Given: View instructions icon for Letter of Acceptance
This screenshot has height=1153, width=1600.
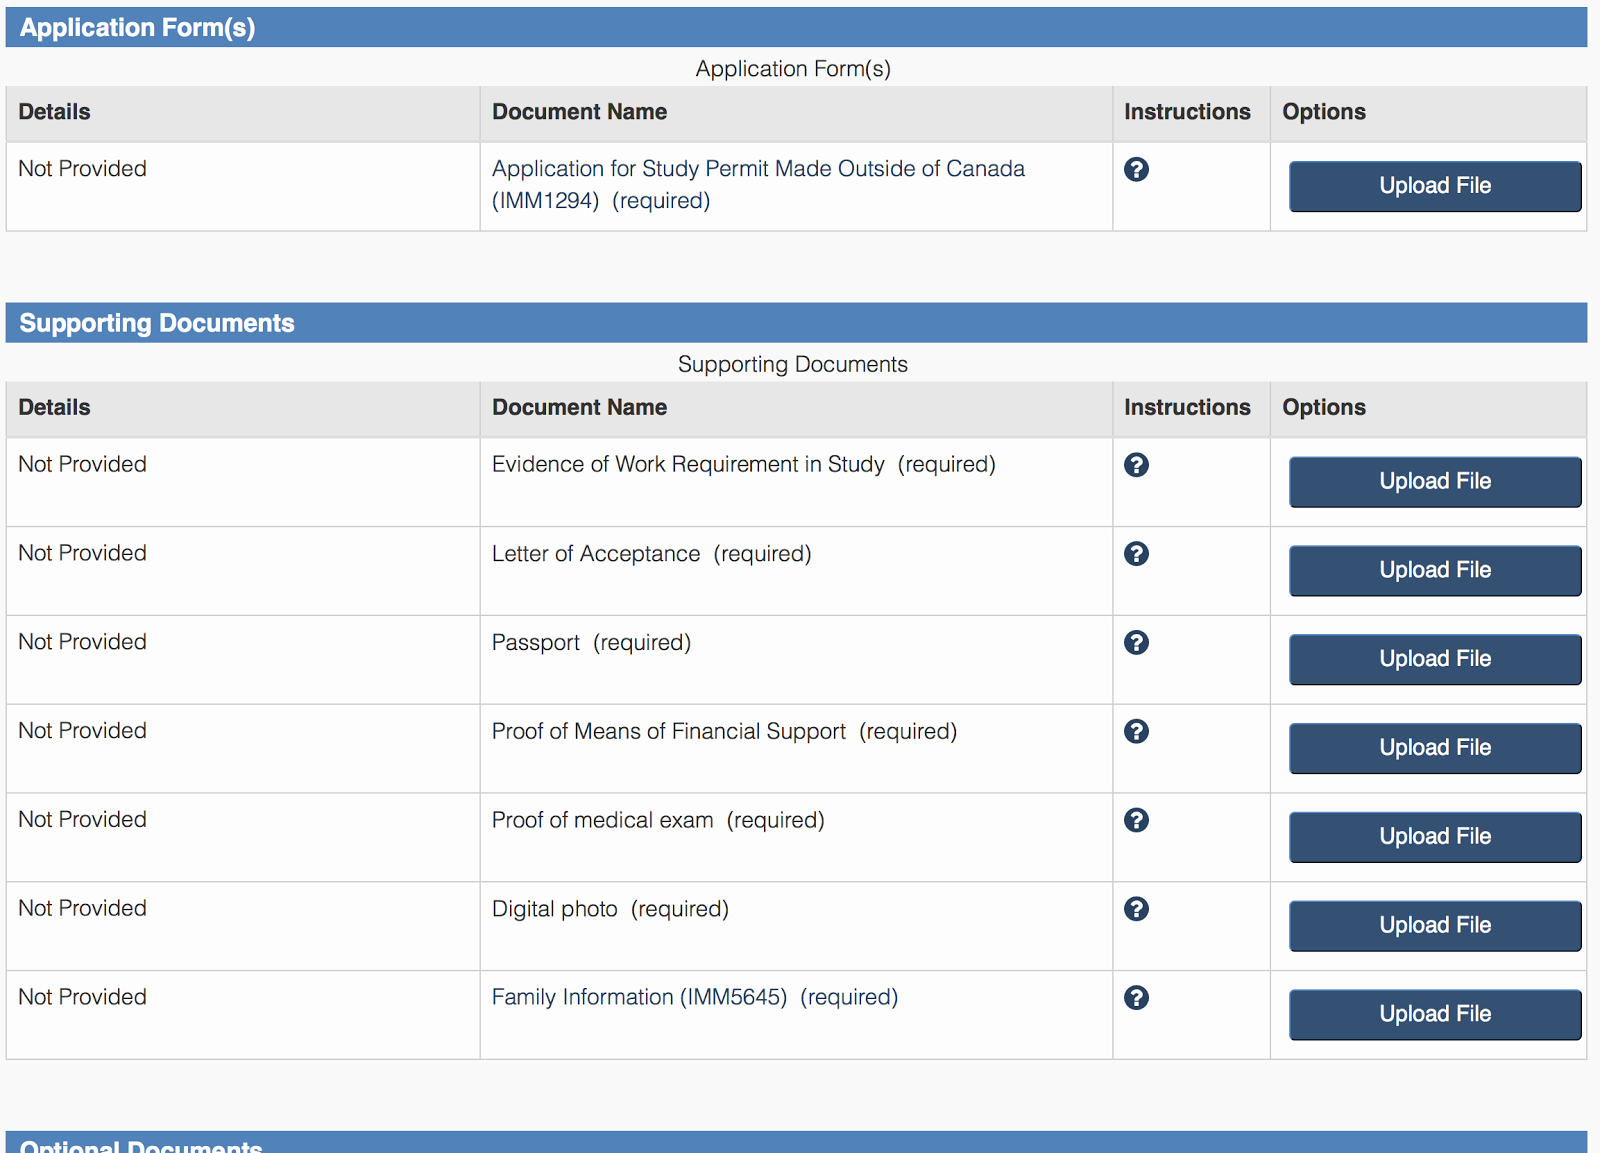Looking at the screenshot, I should [x=1136, y=554].
